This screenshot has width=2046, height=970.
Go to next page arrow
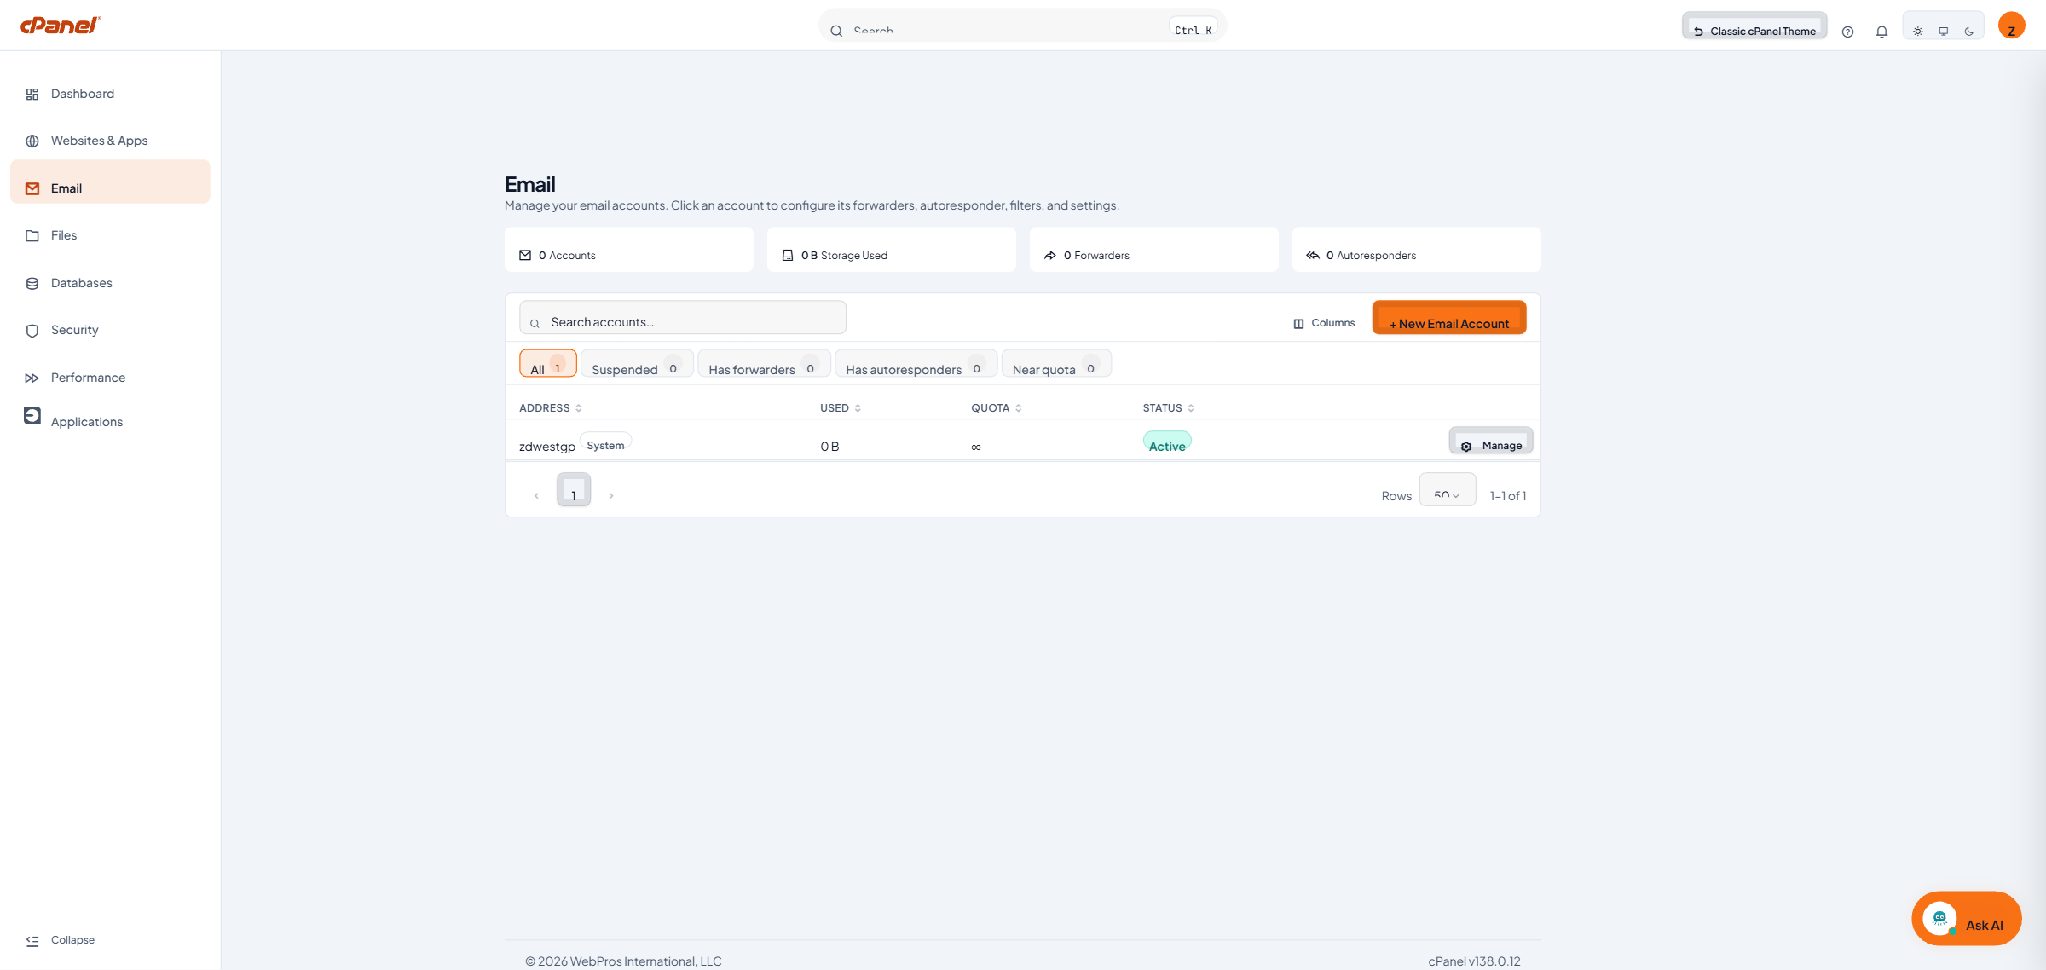click(x=611, y=495)
